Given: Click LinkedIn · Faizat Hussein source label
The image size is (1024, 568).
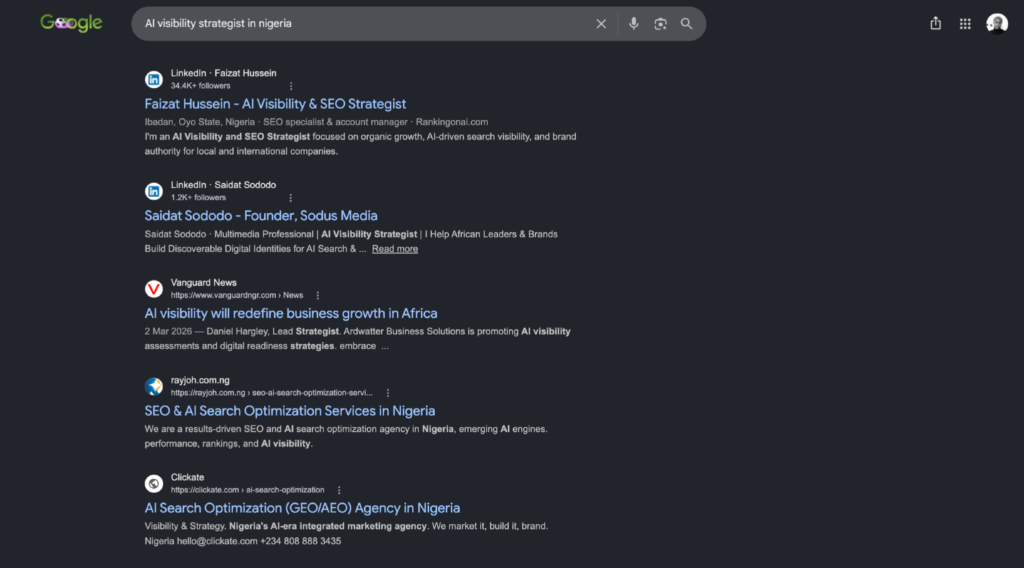Looking at the screenshot, I should pyautogui.click(x=223, y=73).
